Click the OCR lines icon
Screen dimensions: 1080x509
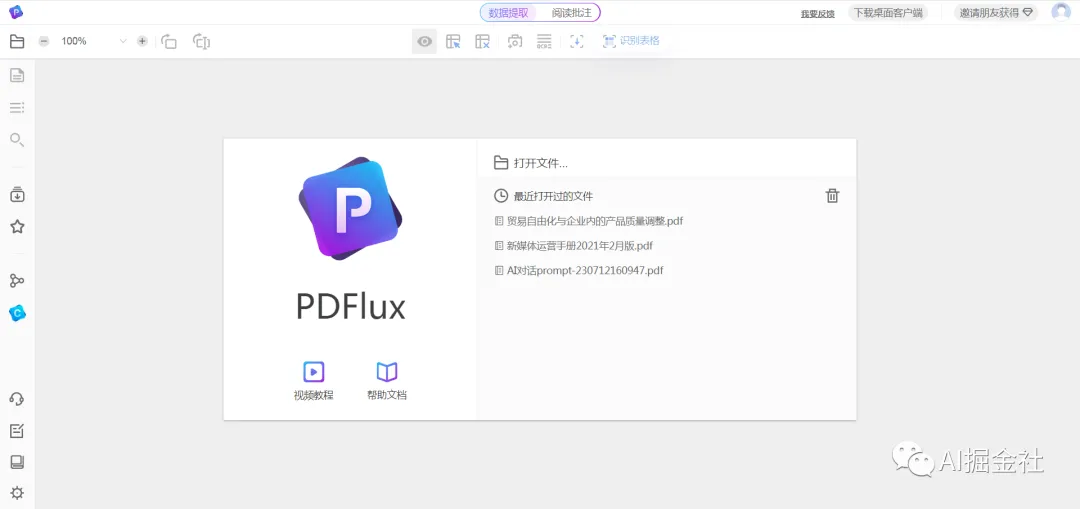click(544, 41)
